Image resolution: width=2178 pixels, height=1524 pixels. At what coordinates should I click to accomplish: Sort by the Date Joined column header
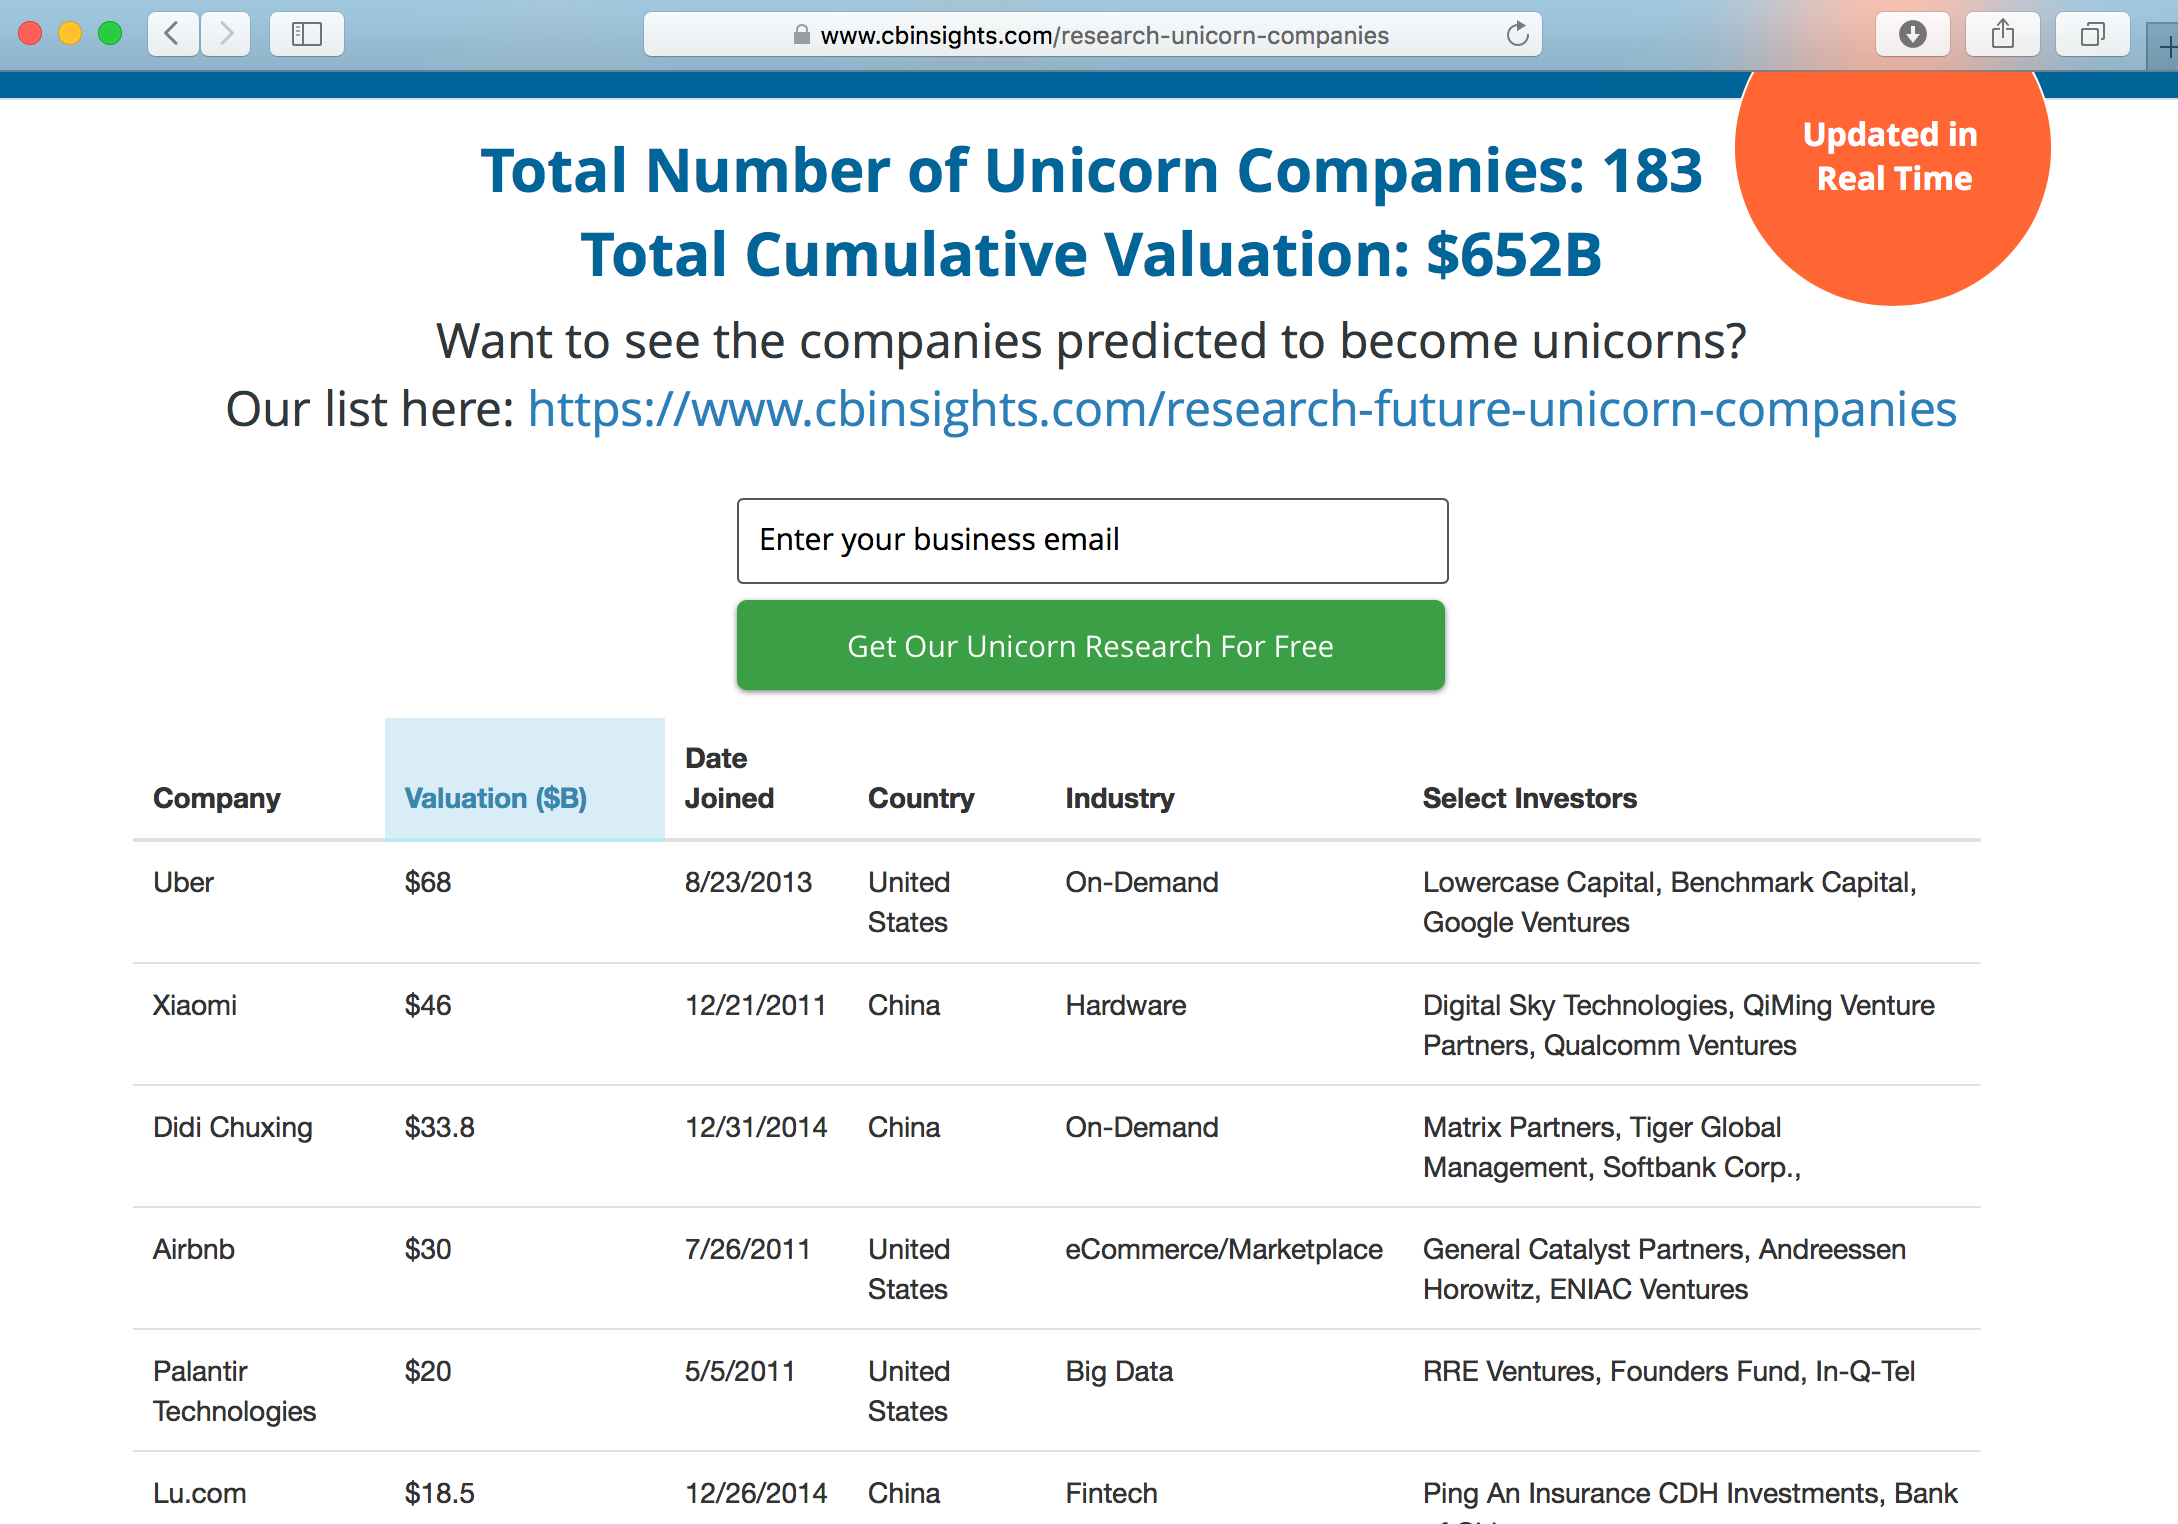[x=729, y=778]
